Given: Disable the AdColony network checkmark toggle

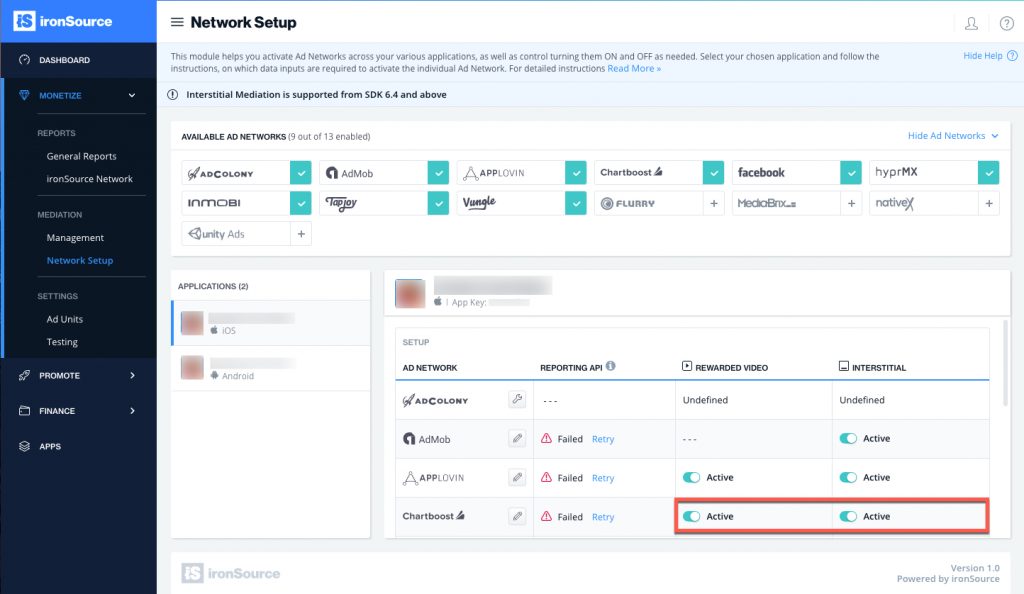Looking at the screenshot, I should (300, 172).
